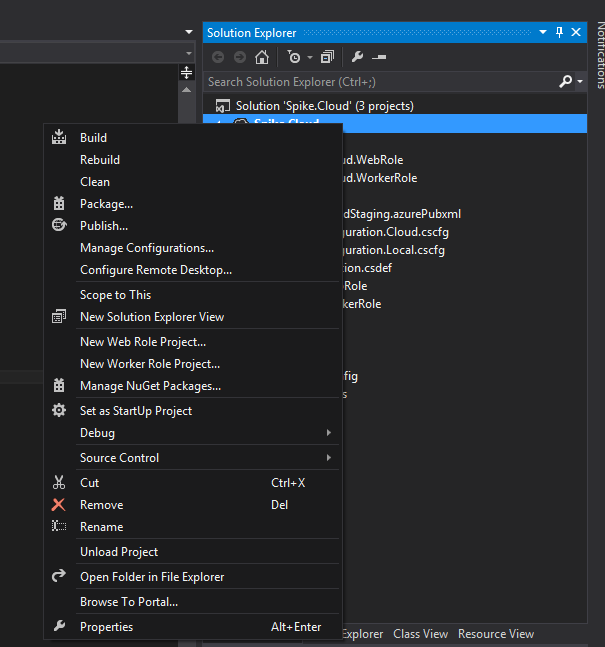This screenshot has height=647, width=605.
Task: Select the Staging.azurePubxml file
Action: tap(402, 214)
